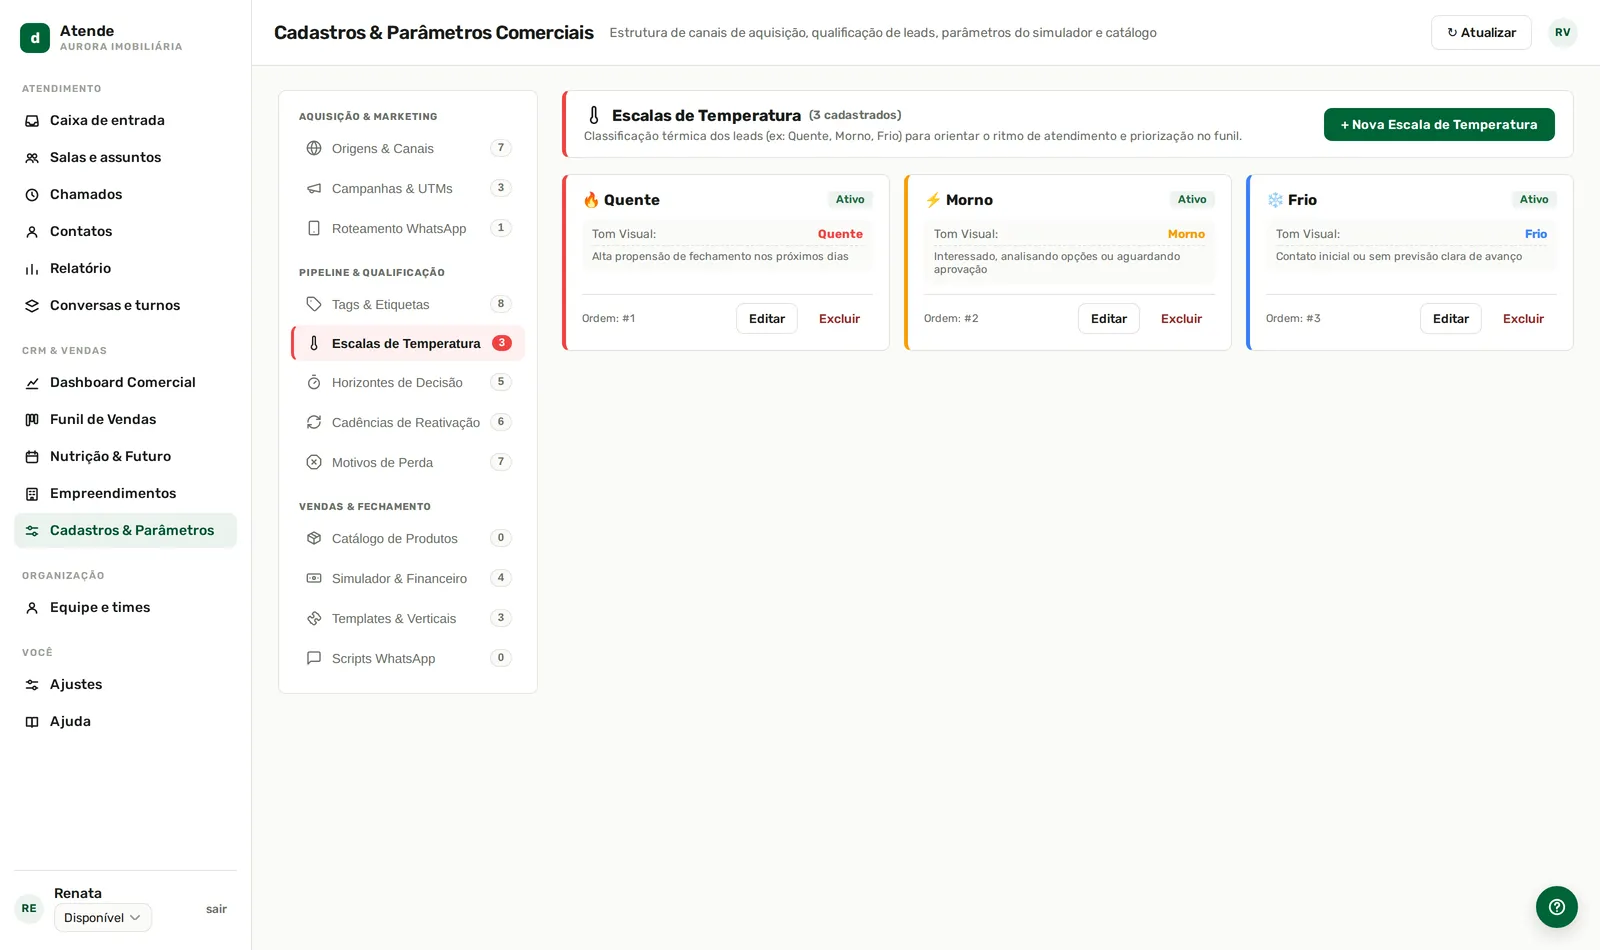Click the Cadências de Reativação refresh icon
Image resolution: width=1600 pixels, height=950 pixels.
click(314, 422)
